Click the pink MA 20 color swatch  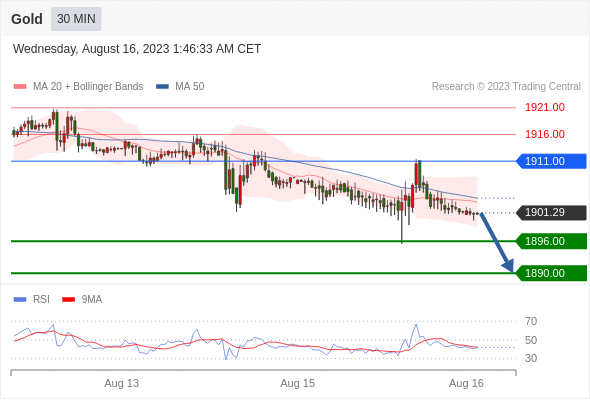click(x=20, y=87)
